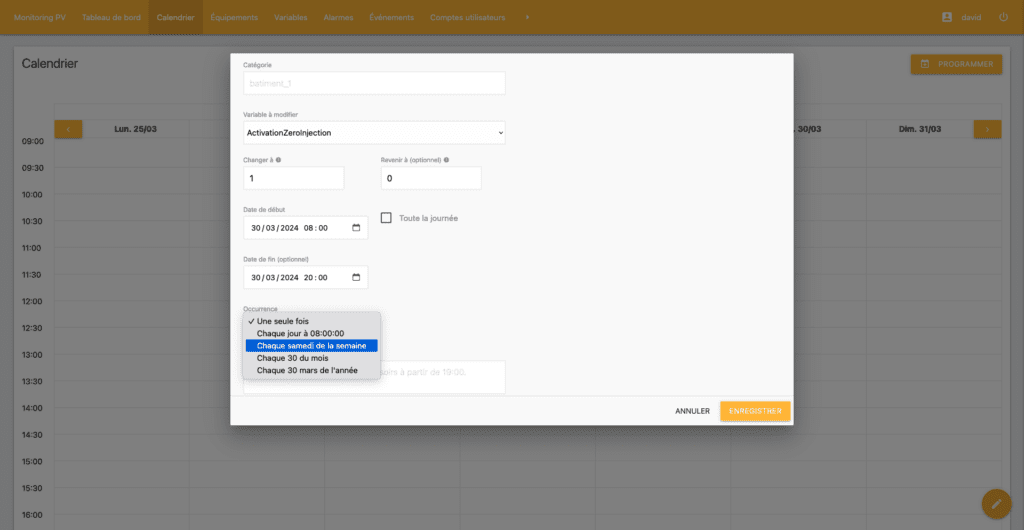Click info icon next to Changer à
The width and height of the screenshot is (1024, 530).
(278, 160)
